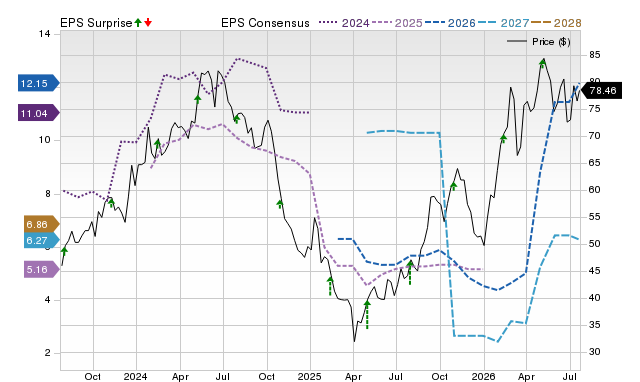The image size is (640, 382).
Task: Click the 55 label on price axis
Action: (594, 216)
